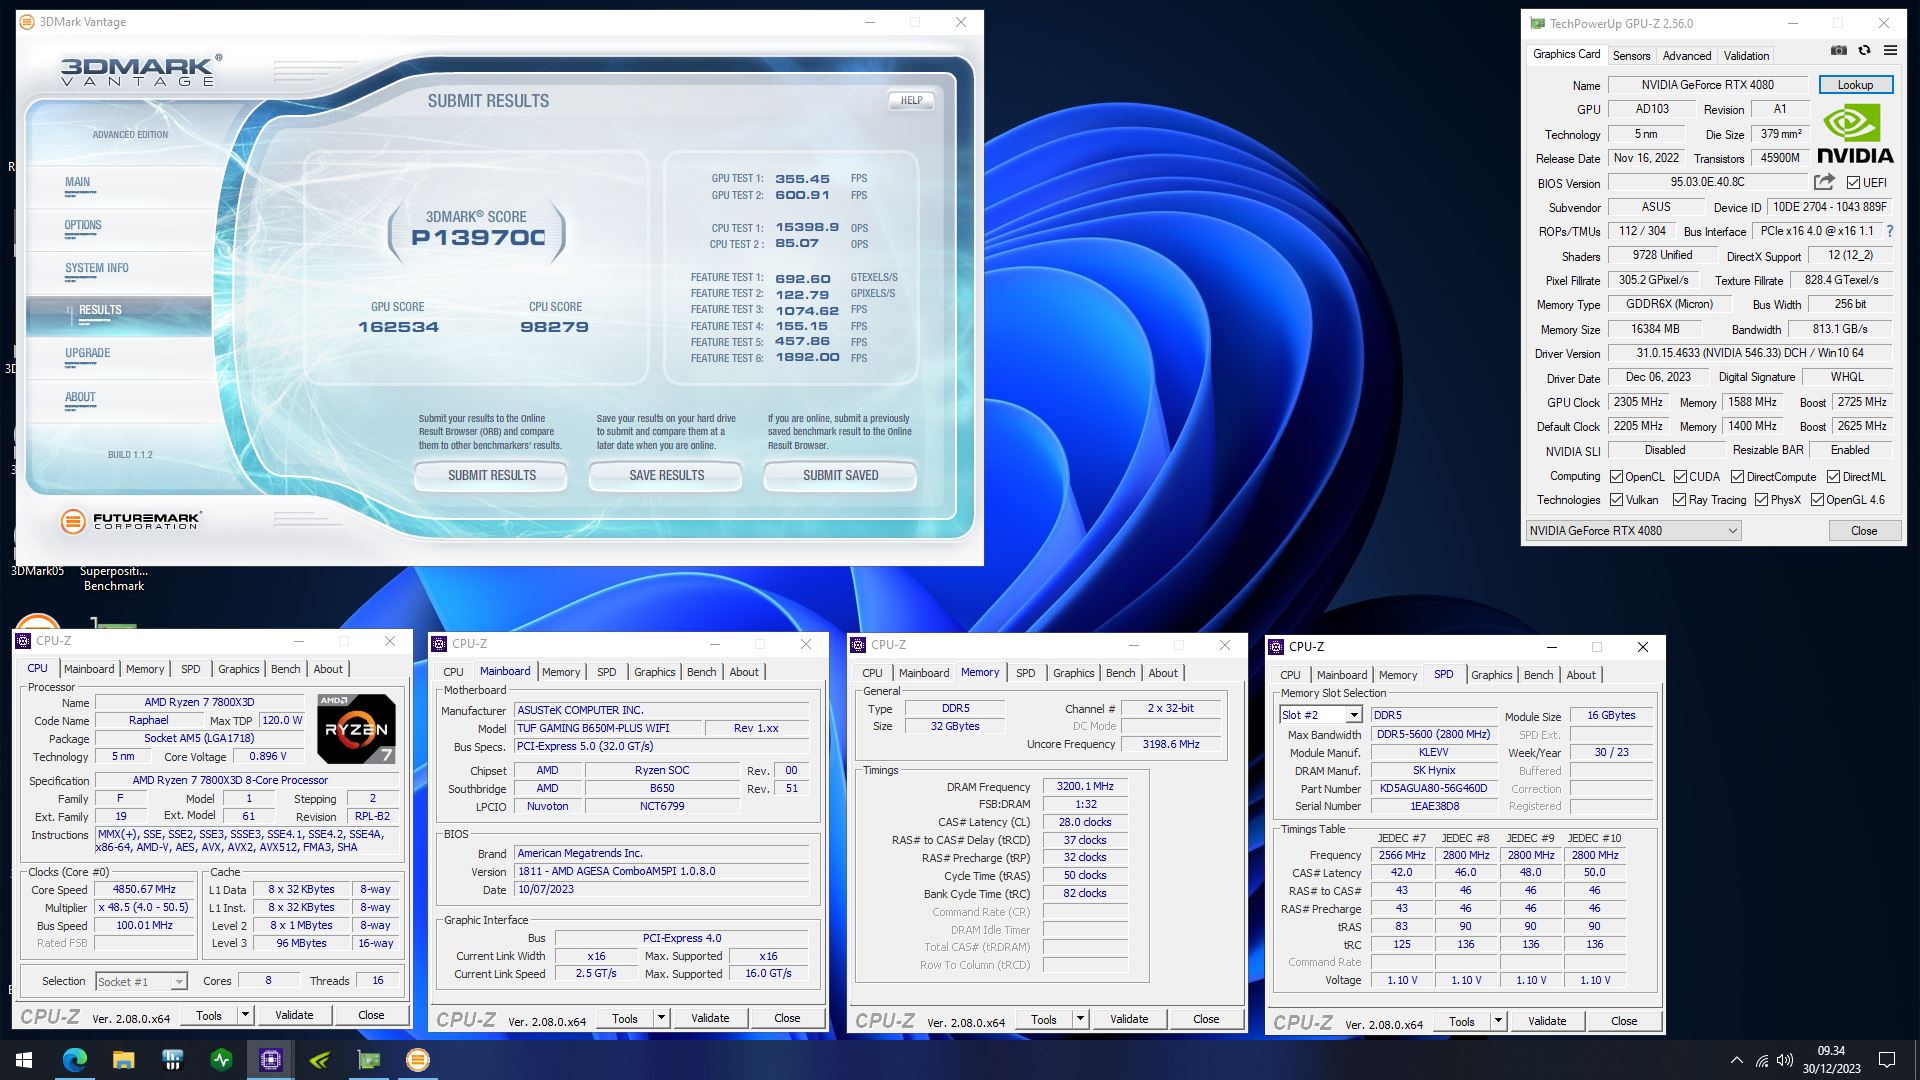Click the CPU-Z taskbar icon
This screenshot has height=1080, width=1920.
270,1060
